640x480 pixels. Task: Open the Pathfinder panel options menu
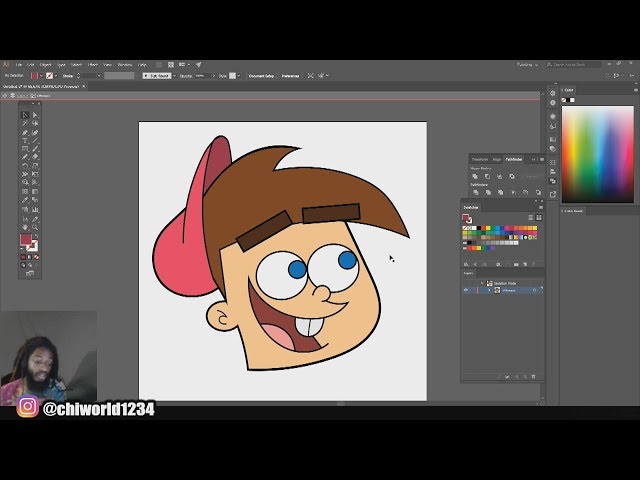click(x=542, y=160)
